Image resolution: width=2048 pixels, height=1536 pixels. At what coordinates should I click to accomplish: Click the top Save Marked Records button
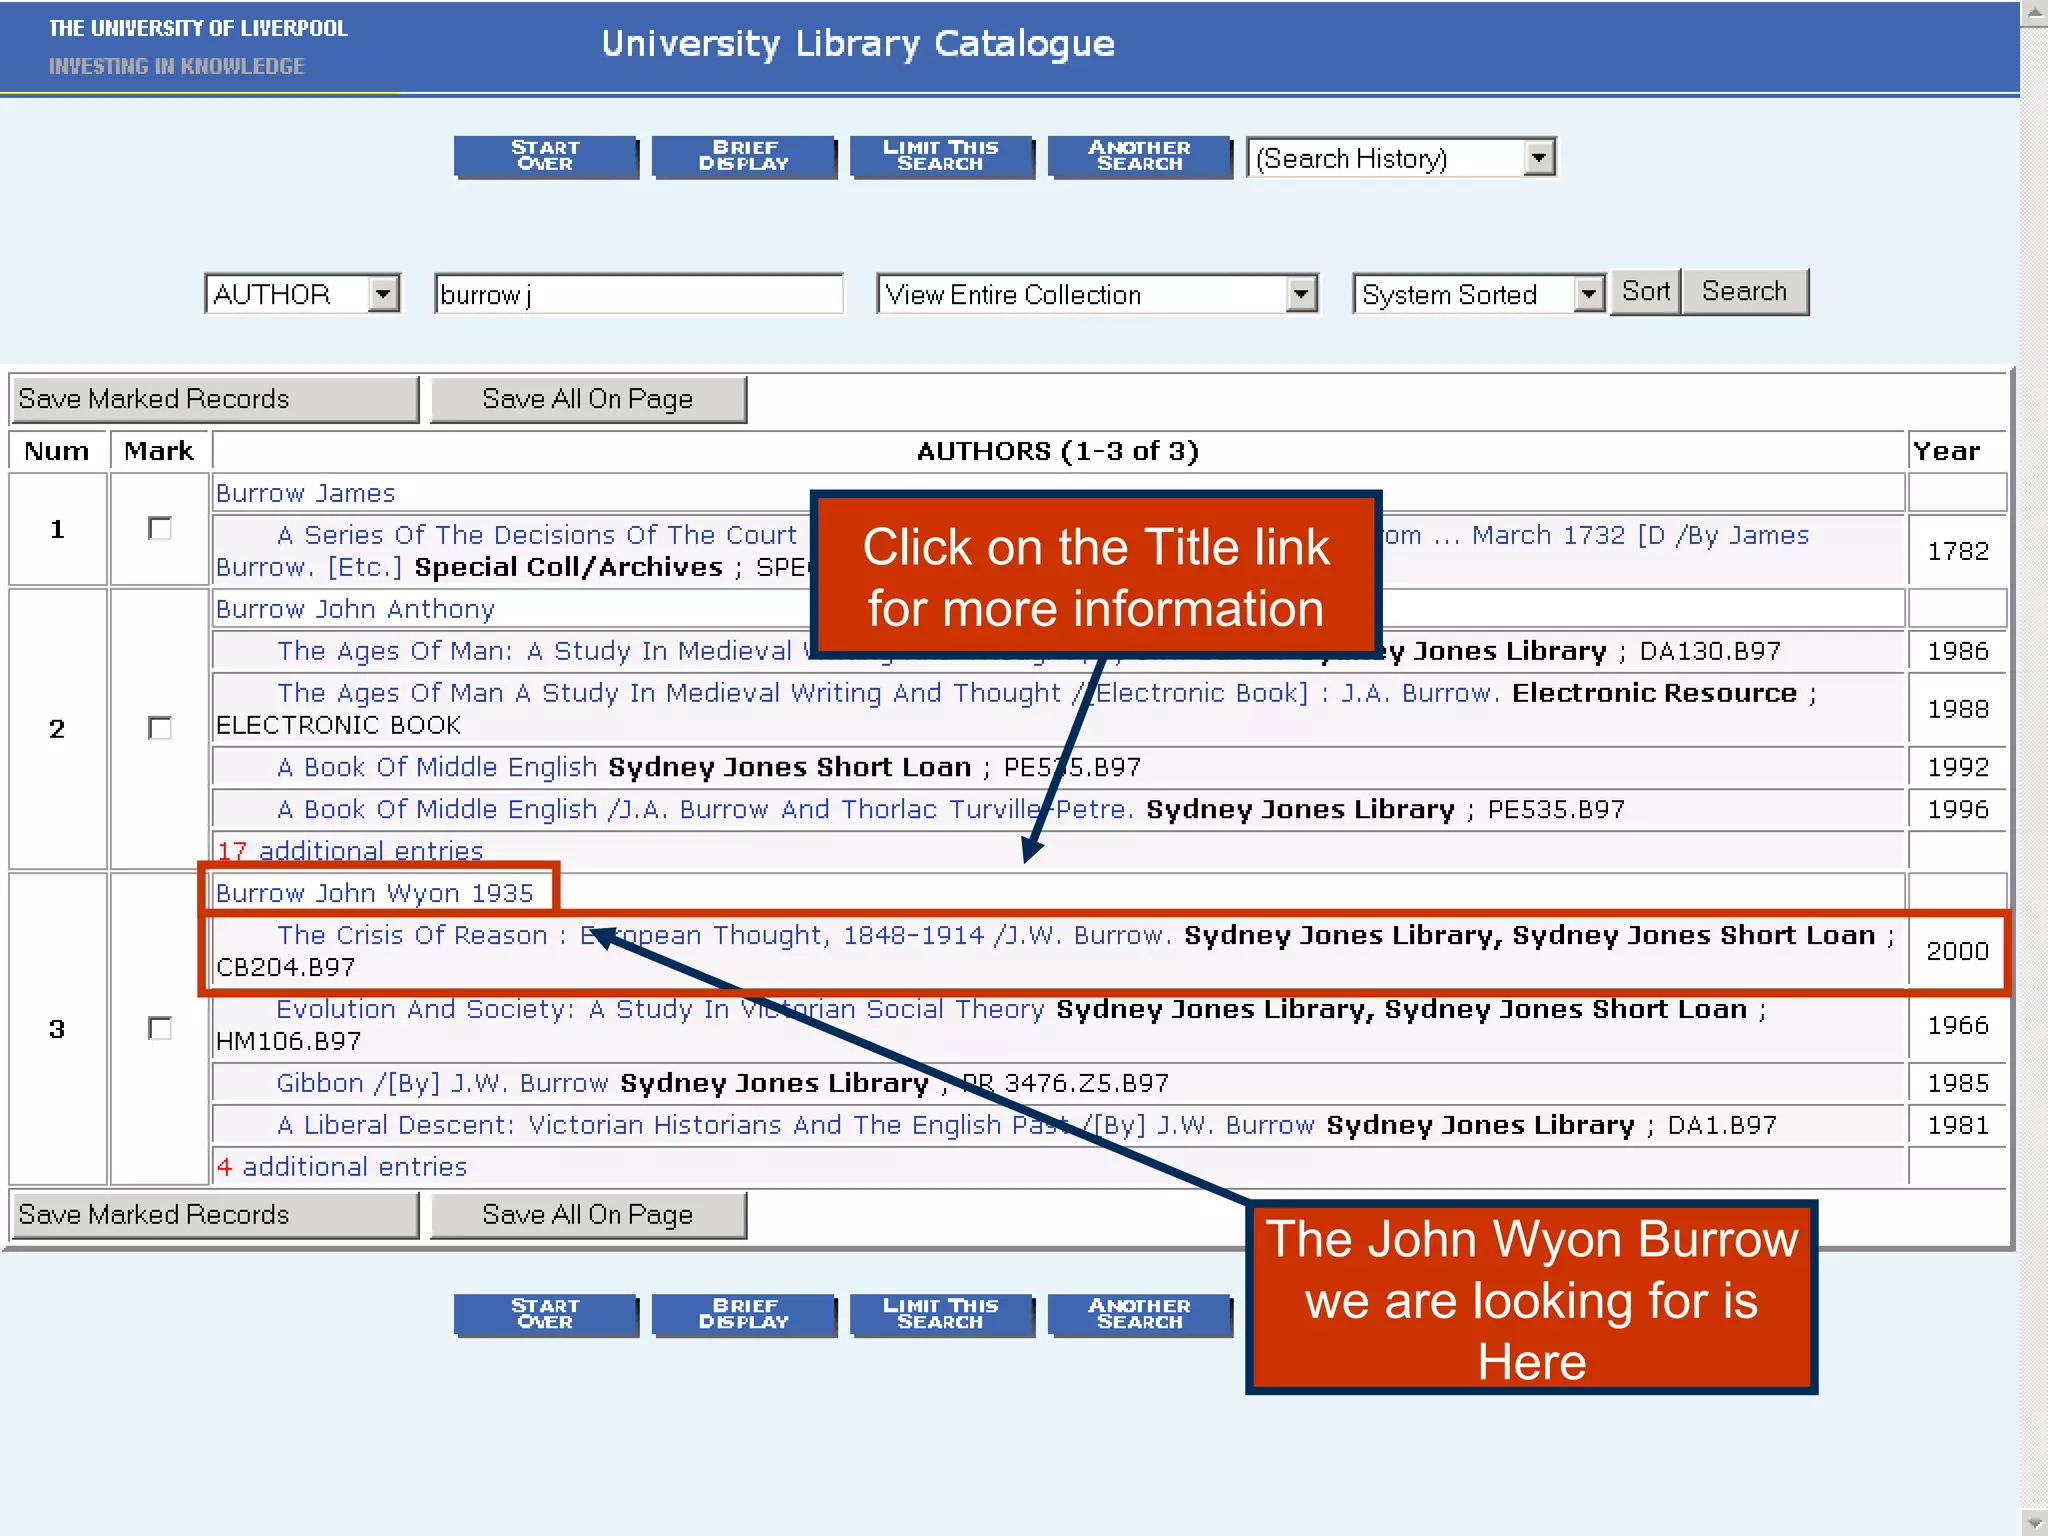[x=214, y=399]
